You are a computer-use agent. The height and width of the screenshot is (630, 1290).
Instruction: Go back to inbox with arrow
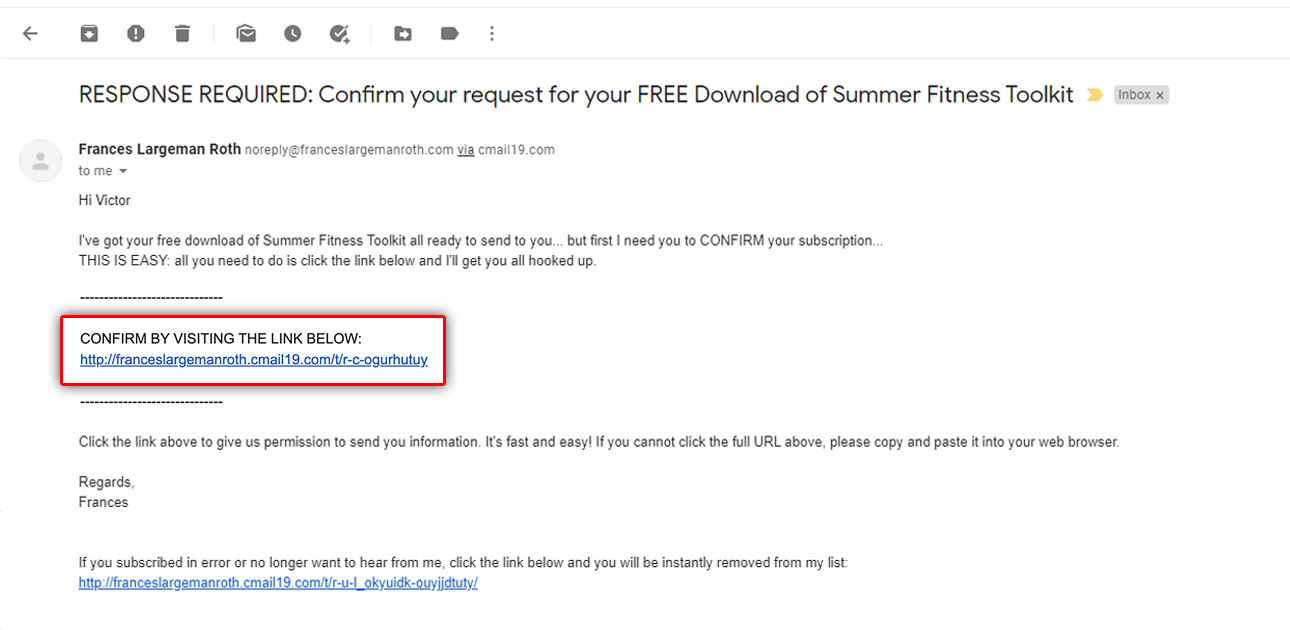point(30,34)
